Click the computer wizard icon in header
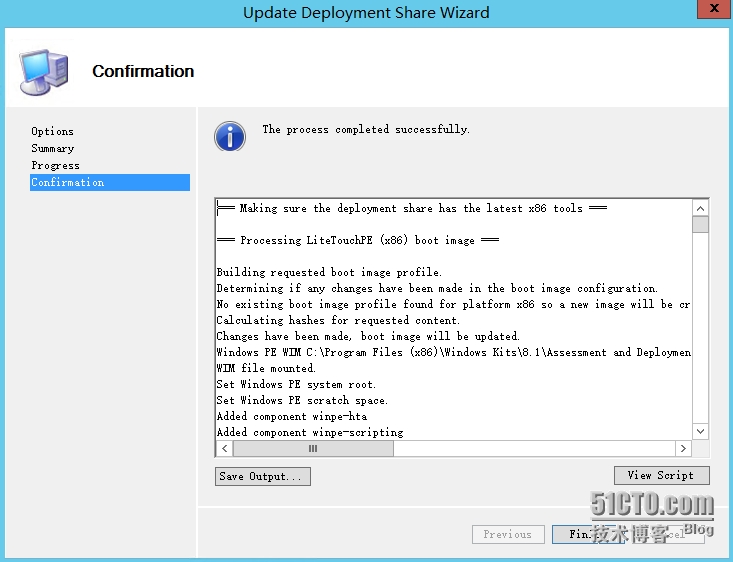 tap(44, 72)
